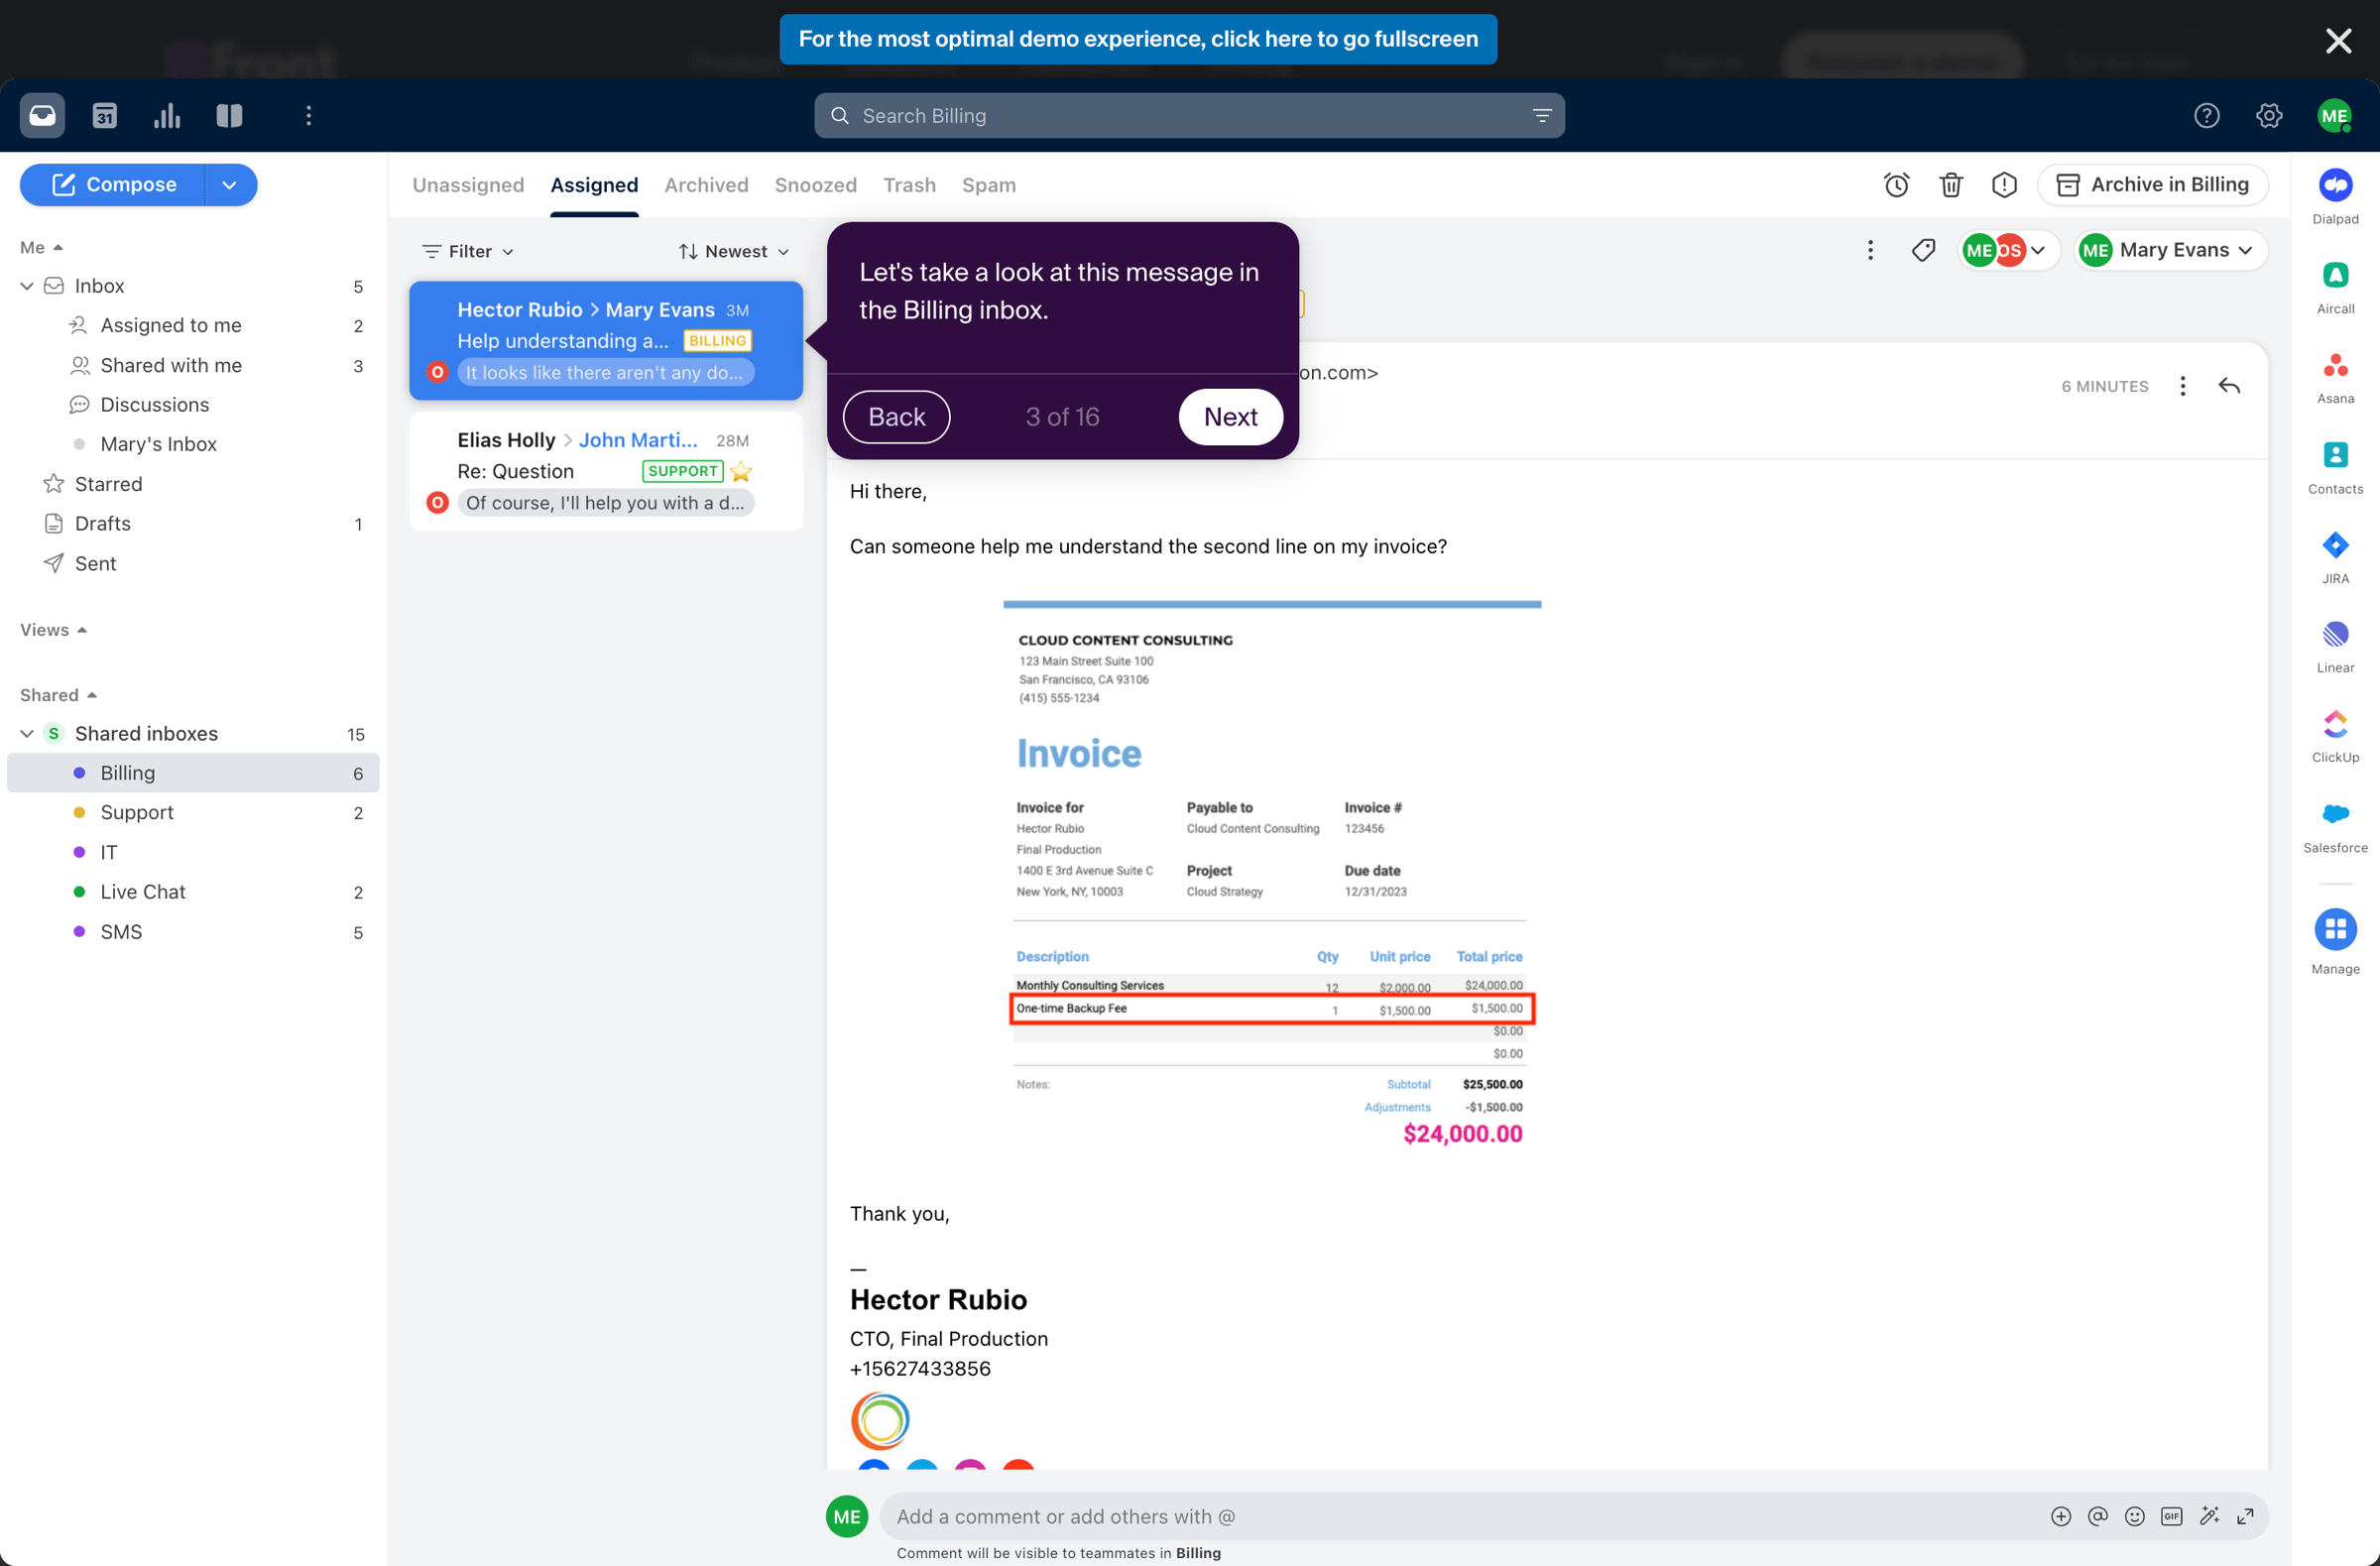Collapse the Shared inboxes chevron
Image resolution: width=2380 pixels, height=1566 pixels.
[x=27, y=734]
